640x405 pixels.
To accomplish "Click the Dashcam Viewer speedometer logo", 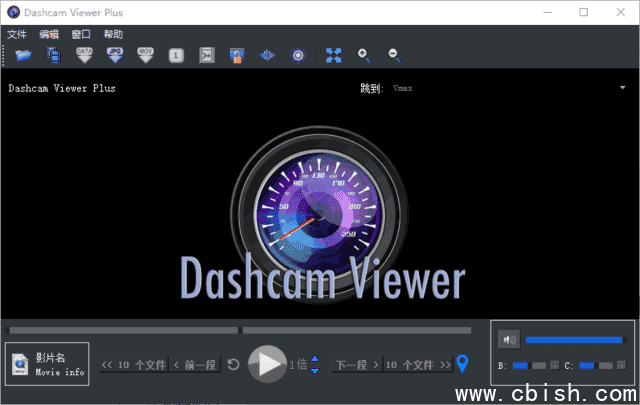I will coord(320,214).
